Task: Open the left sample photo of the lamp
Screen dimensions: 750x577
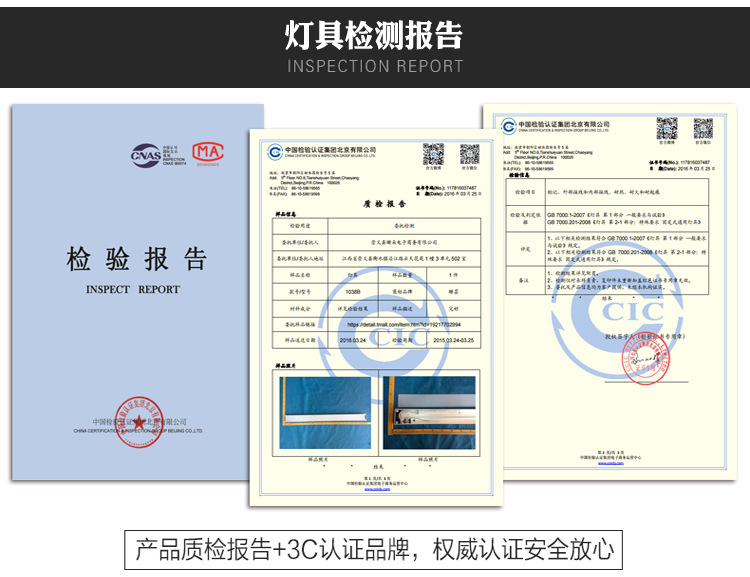Action: (325, 412)
